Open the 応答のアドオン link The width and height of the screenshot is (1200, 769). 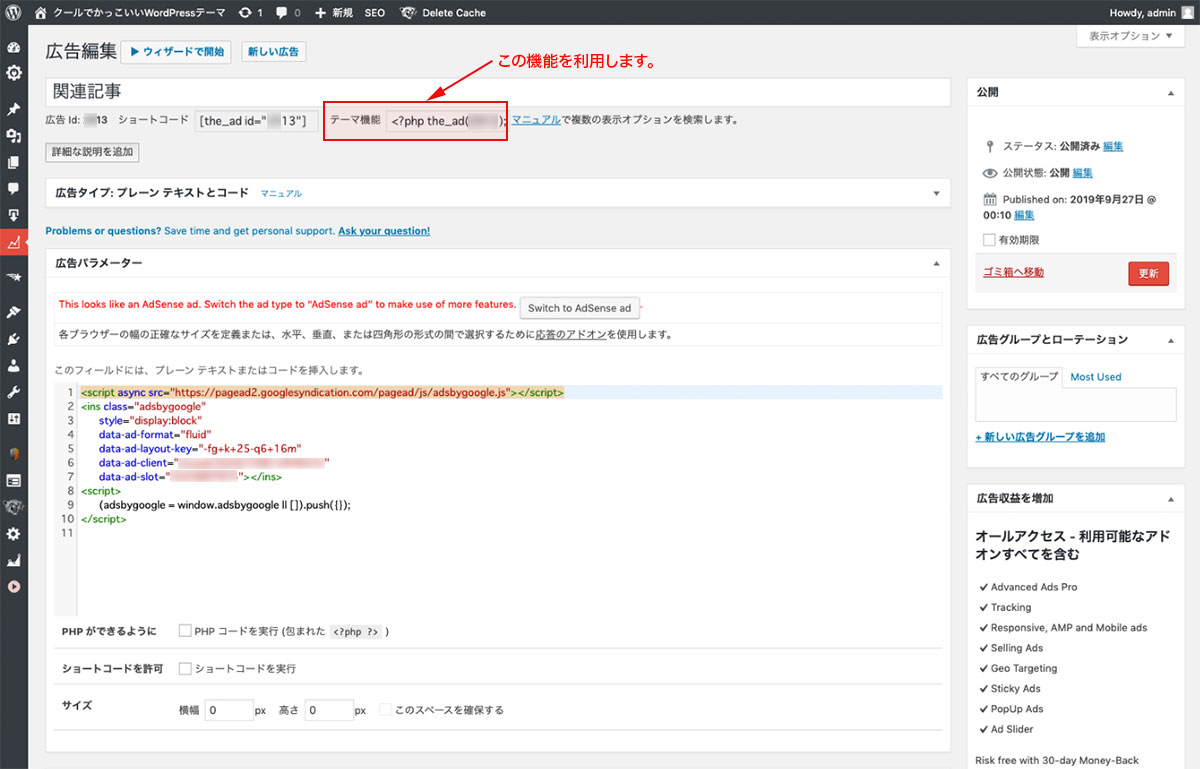pyautogui.click(x=571, y=334)
